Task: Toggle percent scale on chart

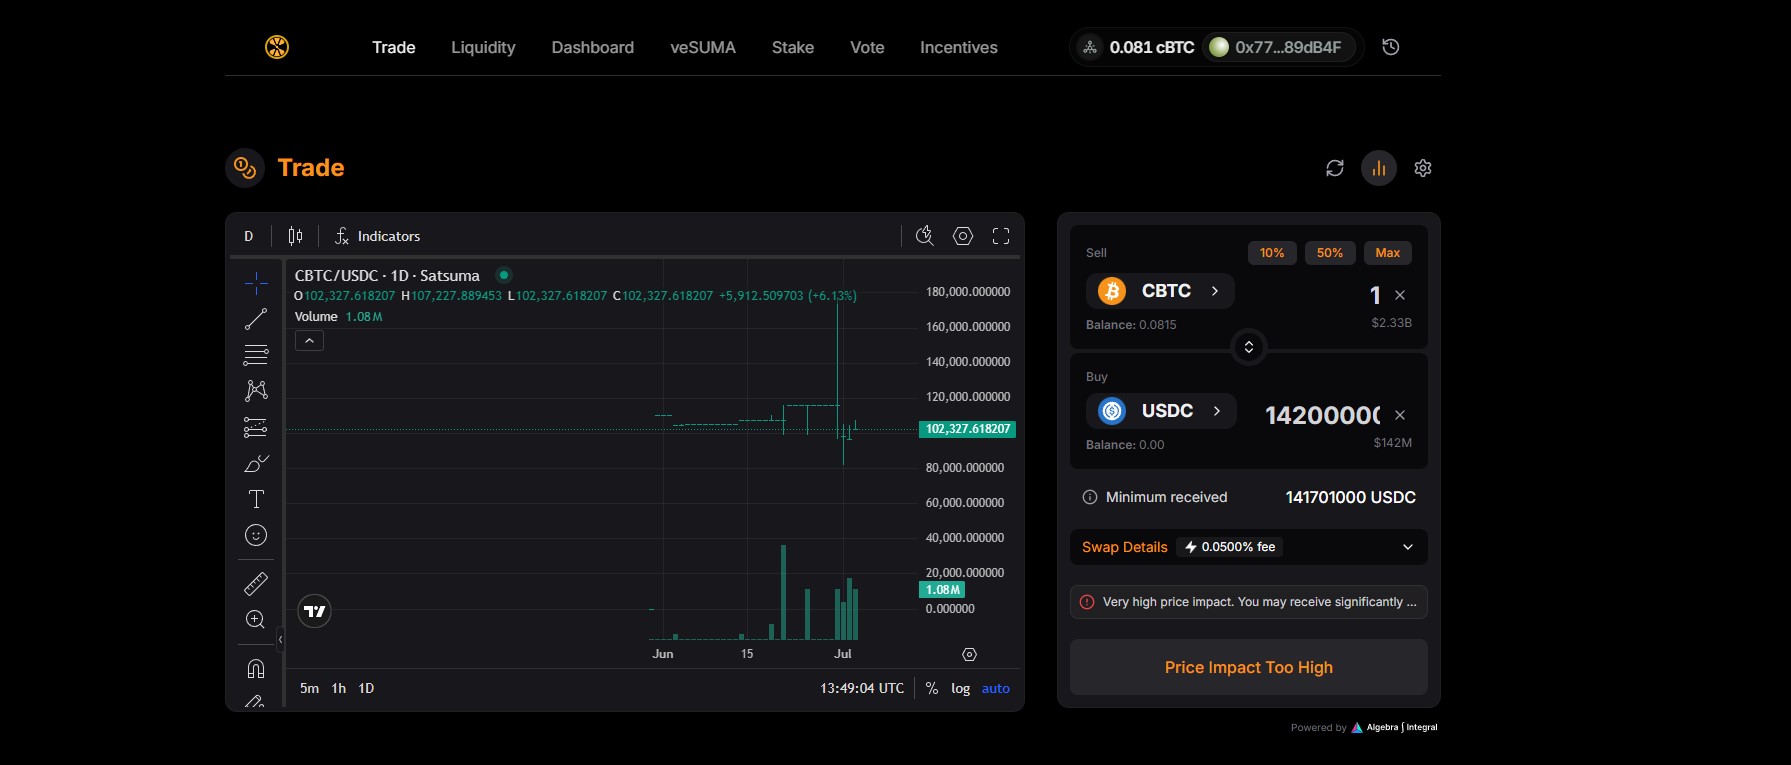Action: click(931, 688)
